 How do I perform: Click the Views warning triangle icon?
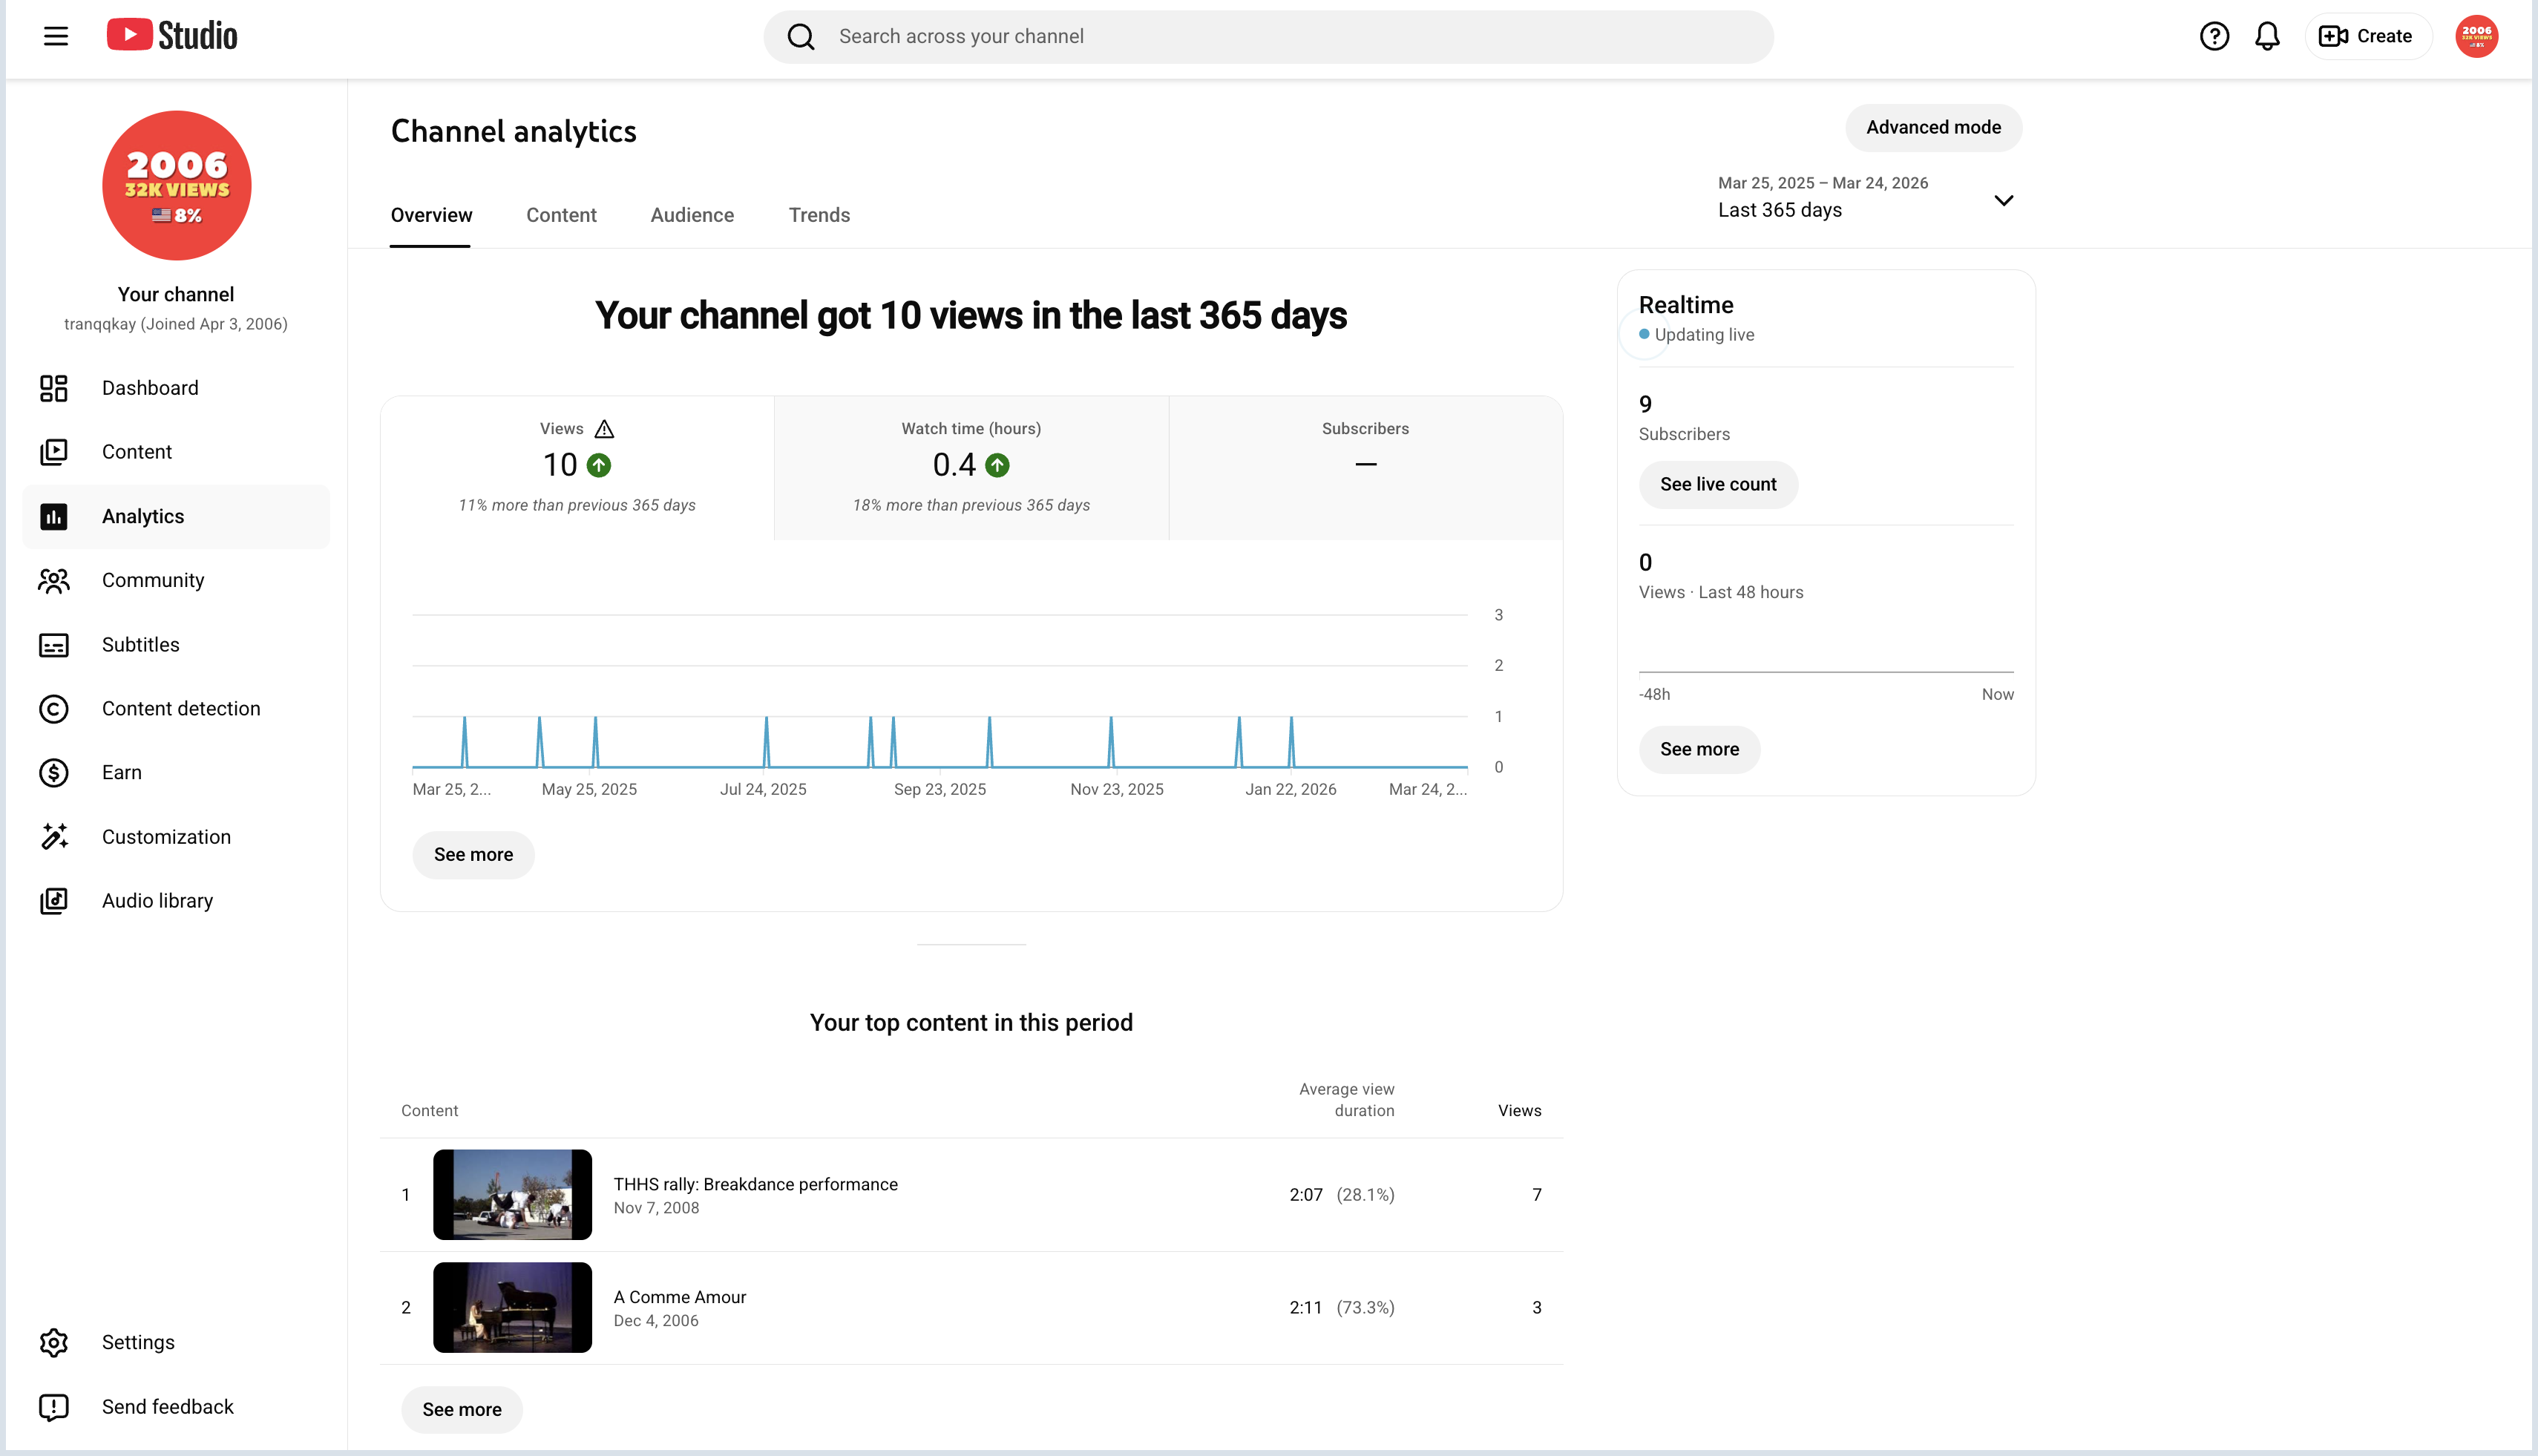coord(604,429)
